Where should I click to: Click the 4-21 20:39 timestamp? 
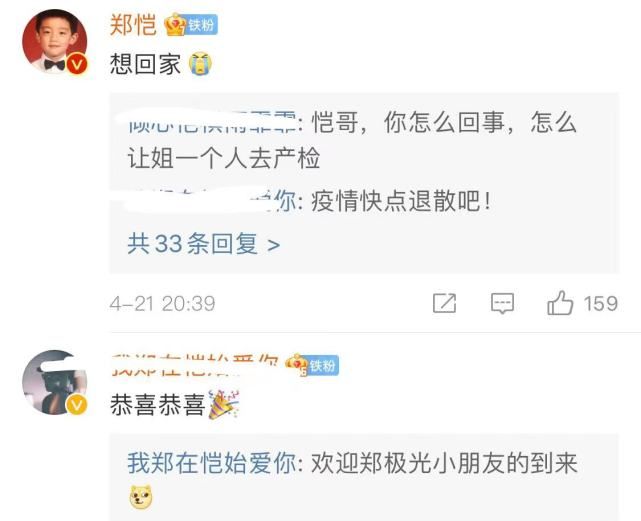pos(162,303)
